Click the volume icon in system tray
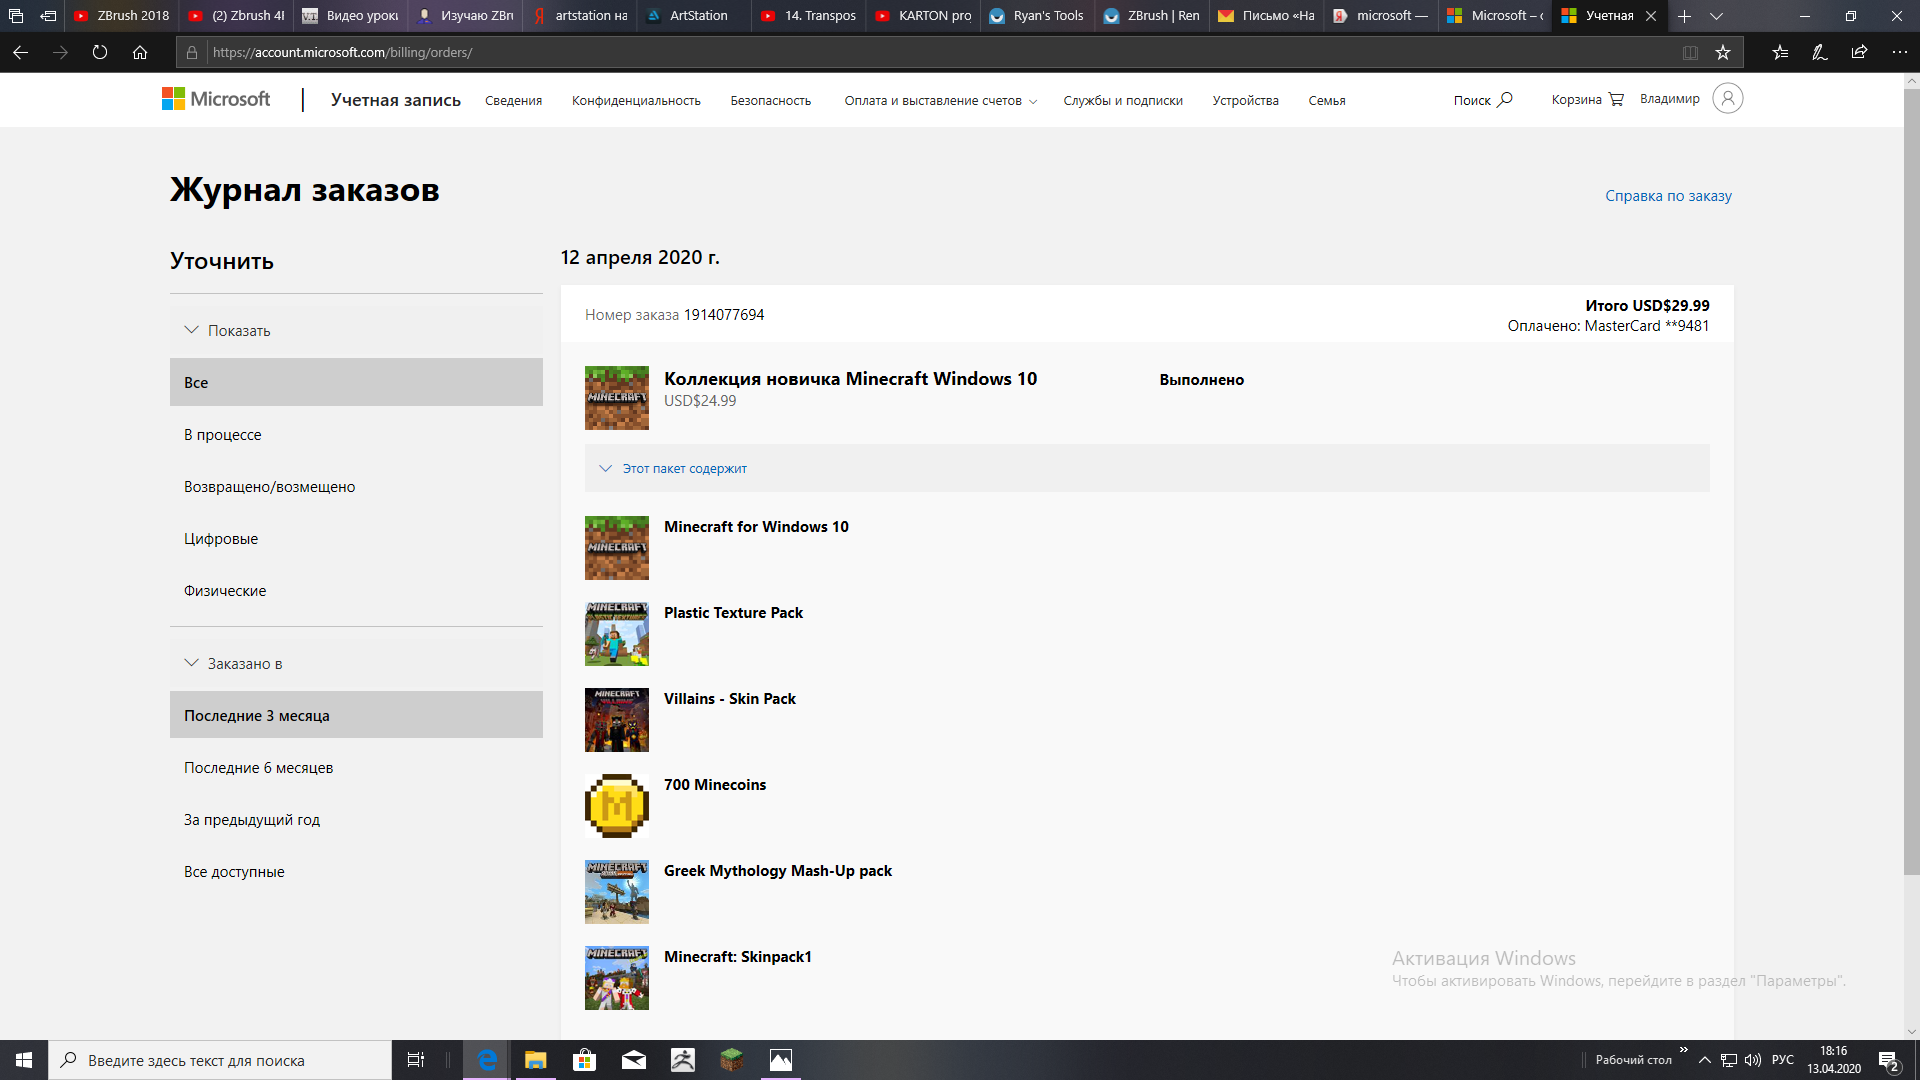This screenshot has width=1920, height=1080. pyautogui.click(x=1753, y=1060)
